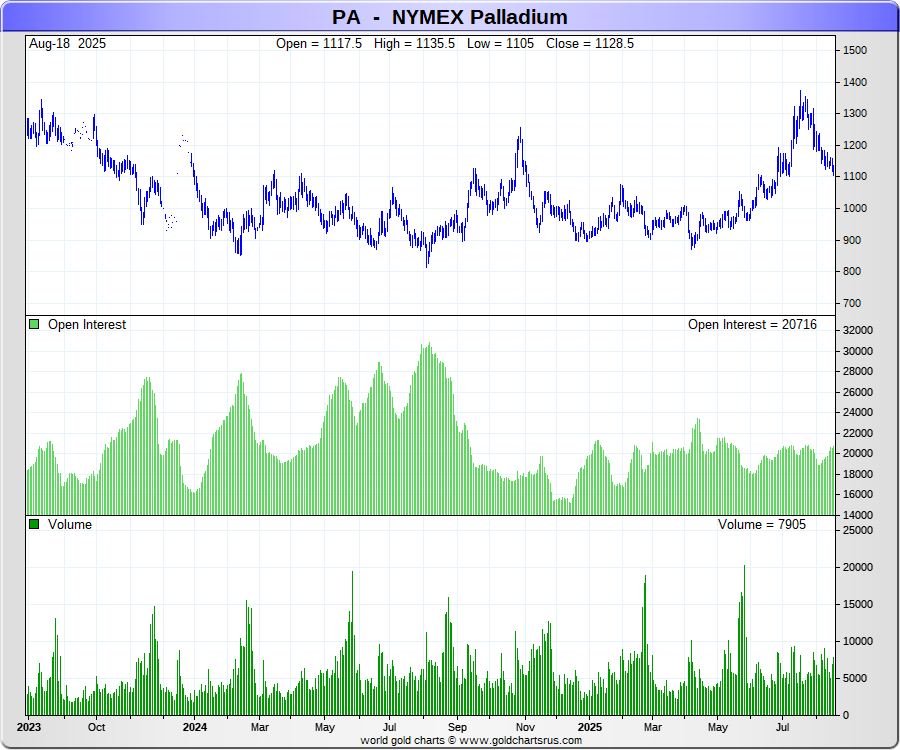Click the goldchartsrus.com copyright text
Image resolution: width=900 pixels, height=750 pixels.
tap(471, 740)
